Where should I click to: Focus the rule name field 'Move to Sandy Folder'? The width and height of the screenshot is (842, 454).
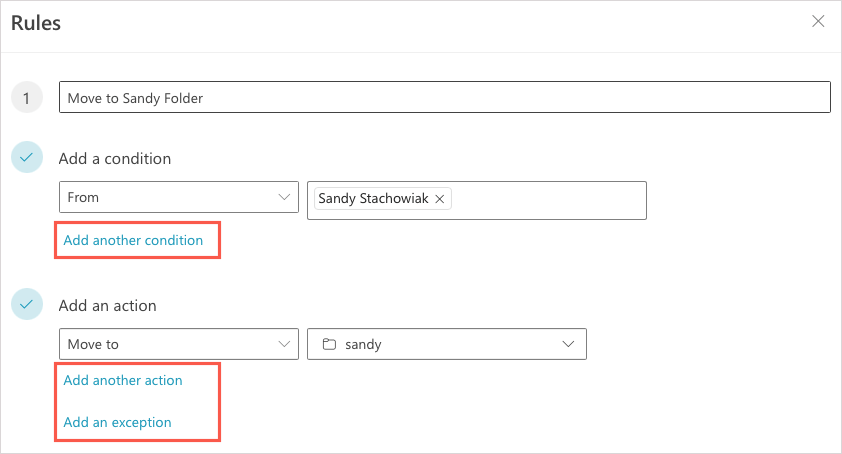pyautogui.click(x=445, y=98)
